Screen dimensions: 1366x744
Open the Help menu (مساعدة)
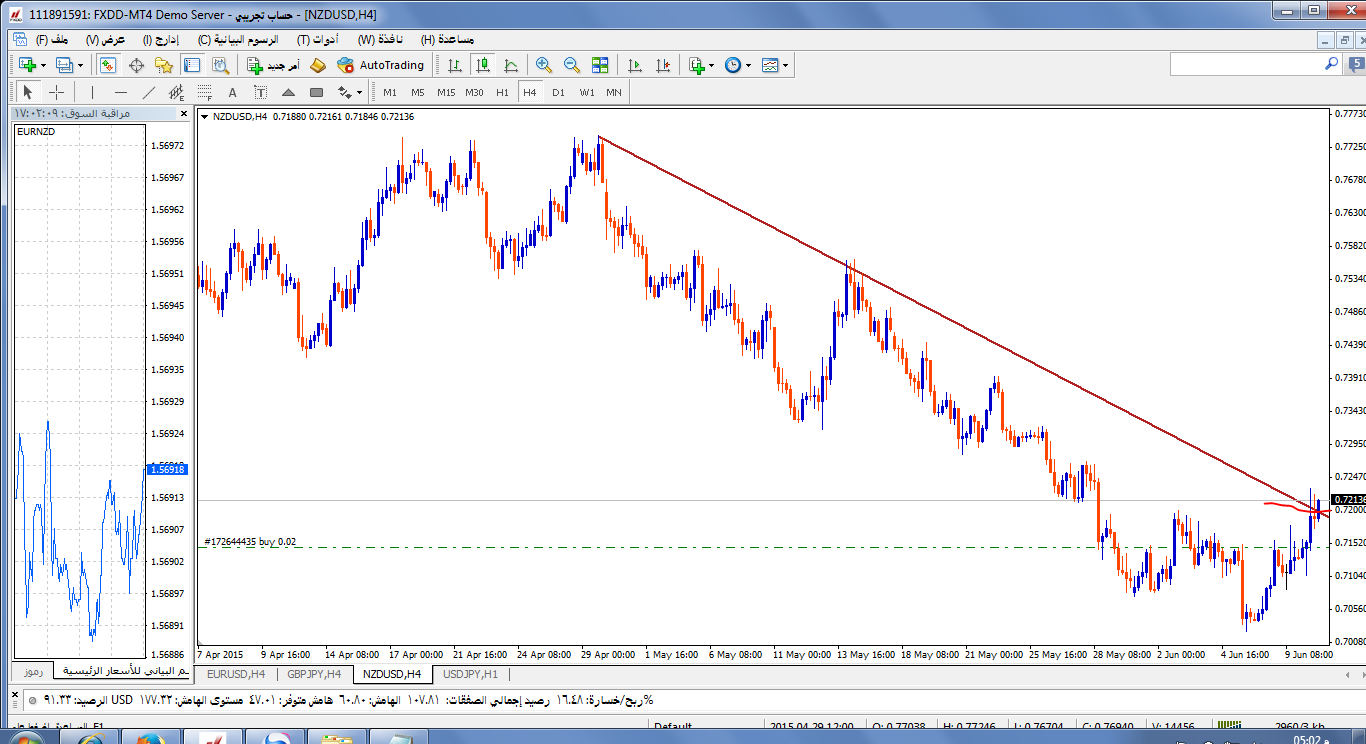pos(448,40)
